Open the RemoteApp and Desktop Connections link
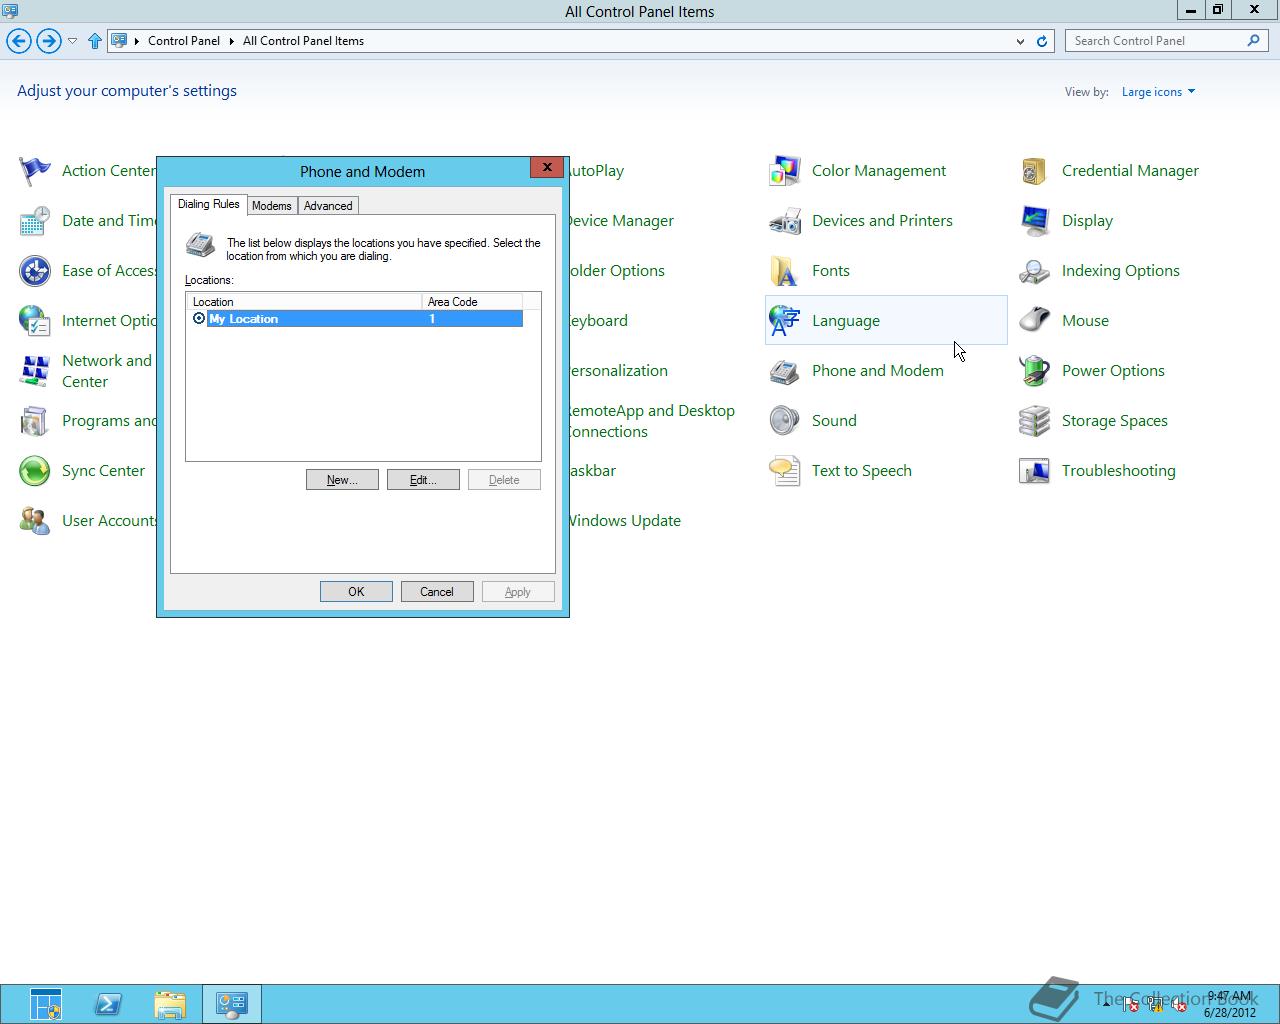This screenshot has height=1024, width=1280. pyautogui.click(x=650, y=421)
